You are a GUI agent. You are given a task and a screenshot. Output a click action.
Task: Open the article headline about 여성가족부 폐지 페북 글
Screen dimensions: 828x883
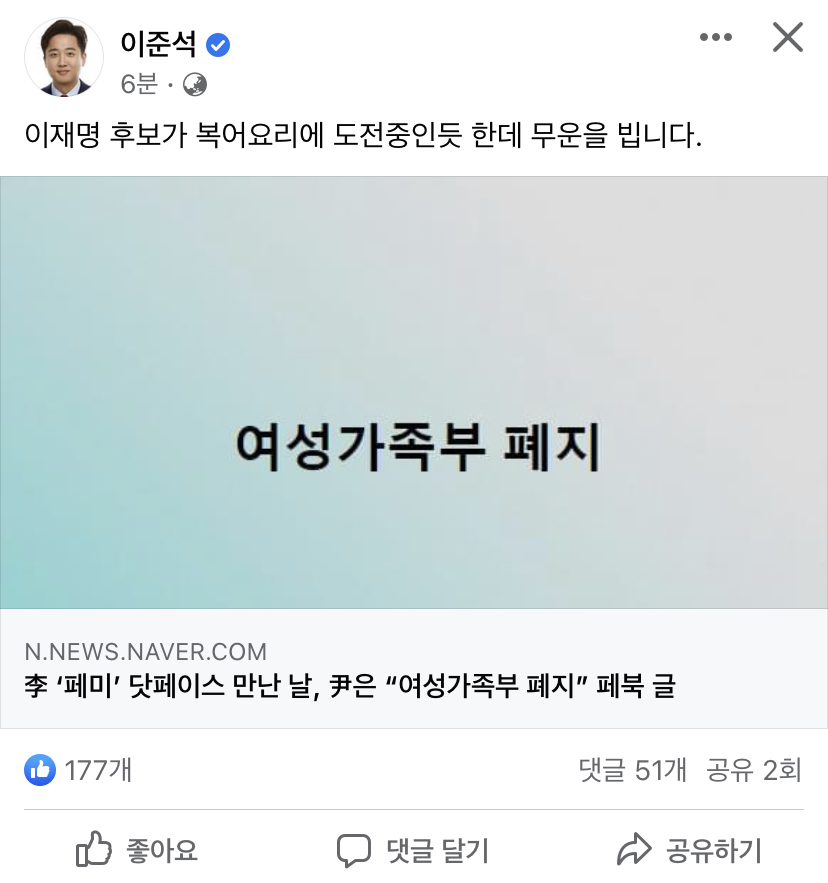click(x=350, y=685)
